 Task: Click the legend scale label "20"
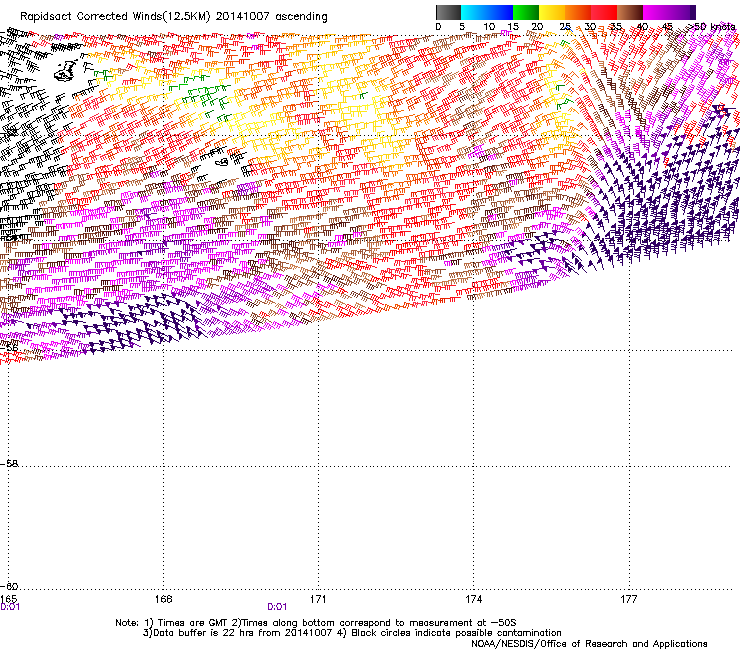[x=537, y=27]
